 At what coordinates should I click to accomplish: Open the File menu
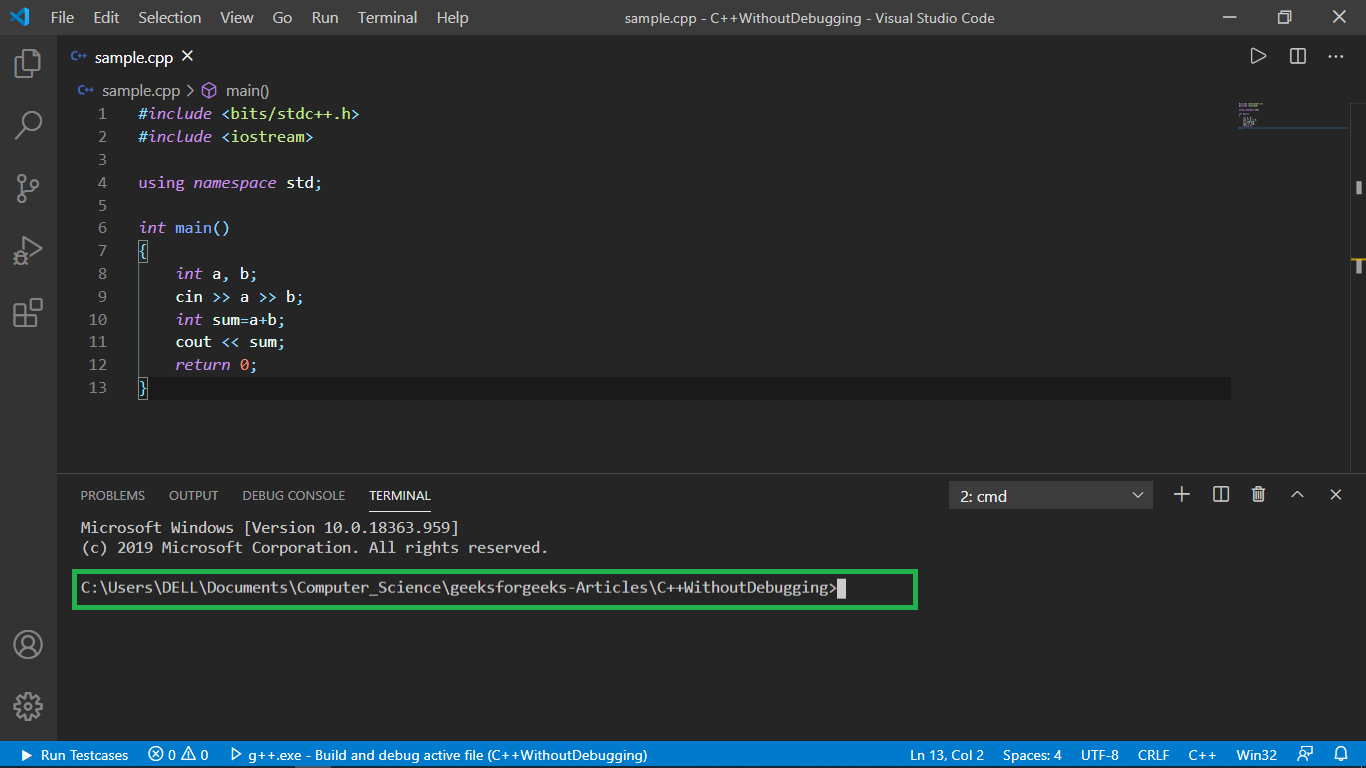62,18
